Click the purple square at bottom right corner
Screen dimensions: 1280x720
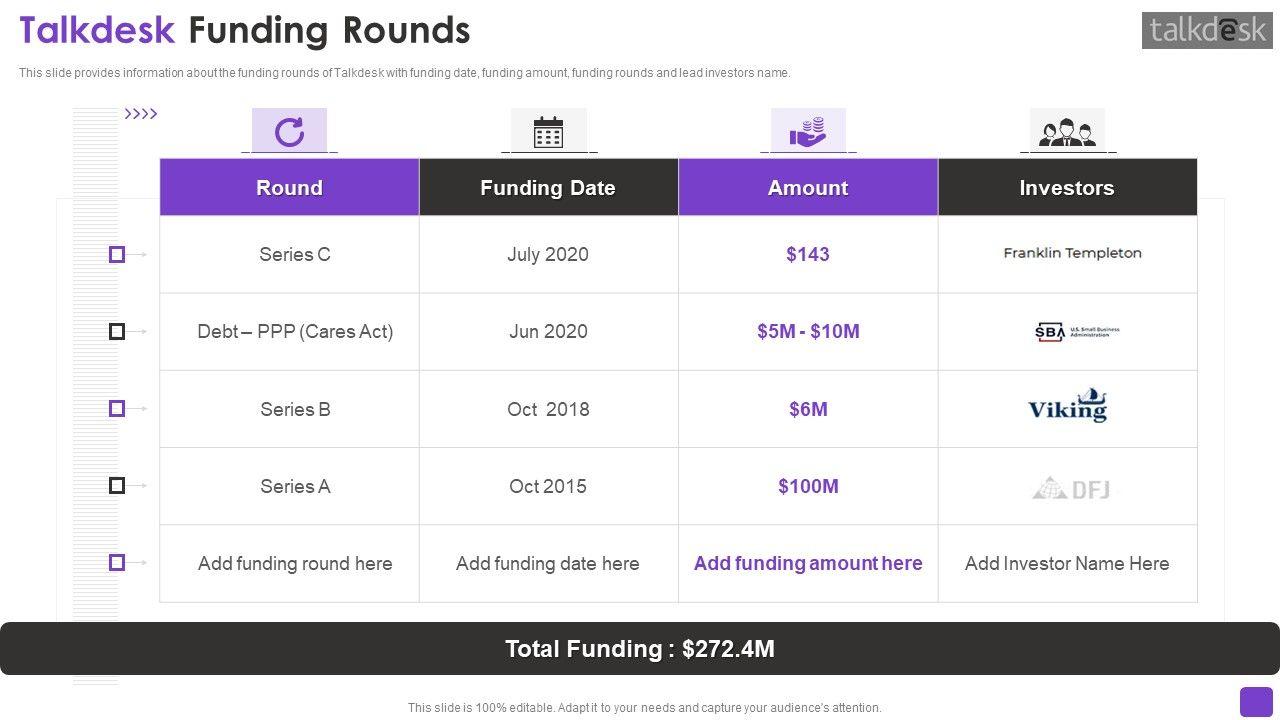coord(1256,702)
